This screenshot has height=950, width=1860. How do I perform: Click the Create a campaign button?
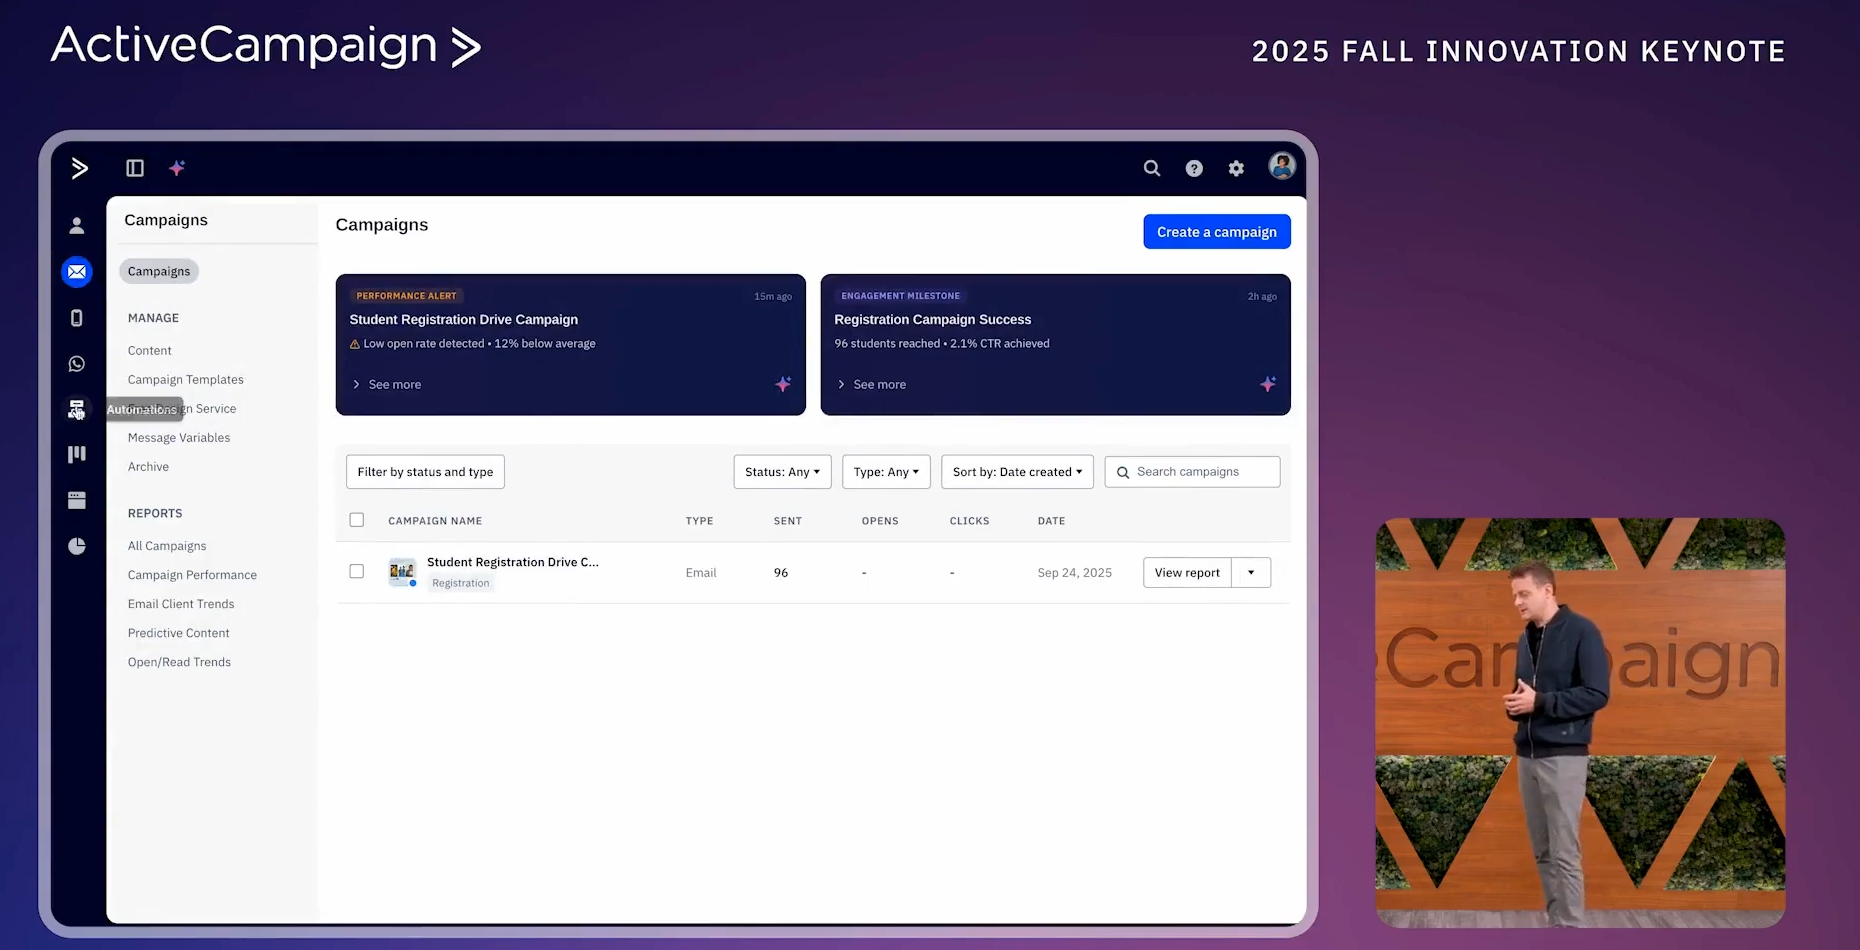pyautogui.click(x=1216, y=232)
